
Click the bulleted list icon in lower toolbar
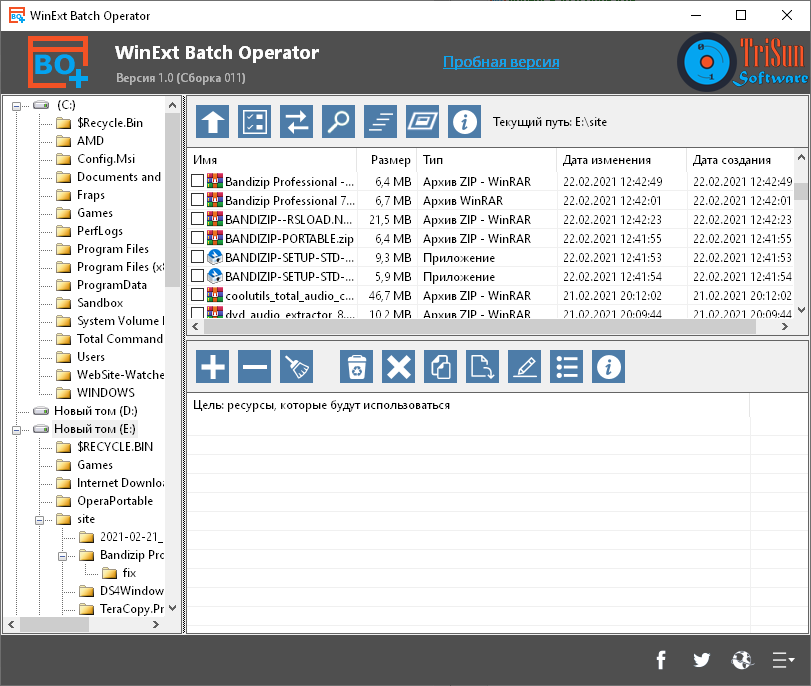(x=566, y=366)
